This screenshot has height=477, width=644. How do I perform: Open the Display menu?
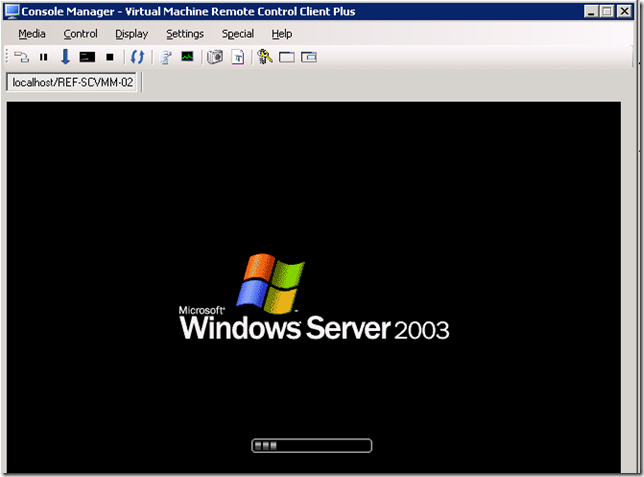pyautogui.click(x=131, y=34)
